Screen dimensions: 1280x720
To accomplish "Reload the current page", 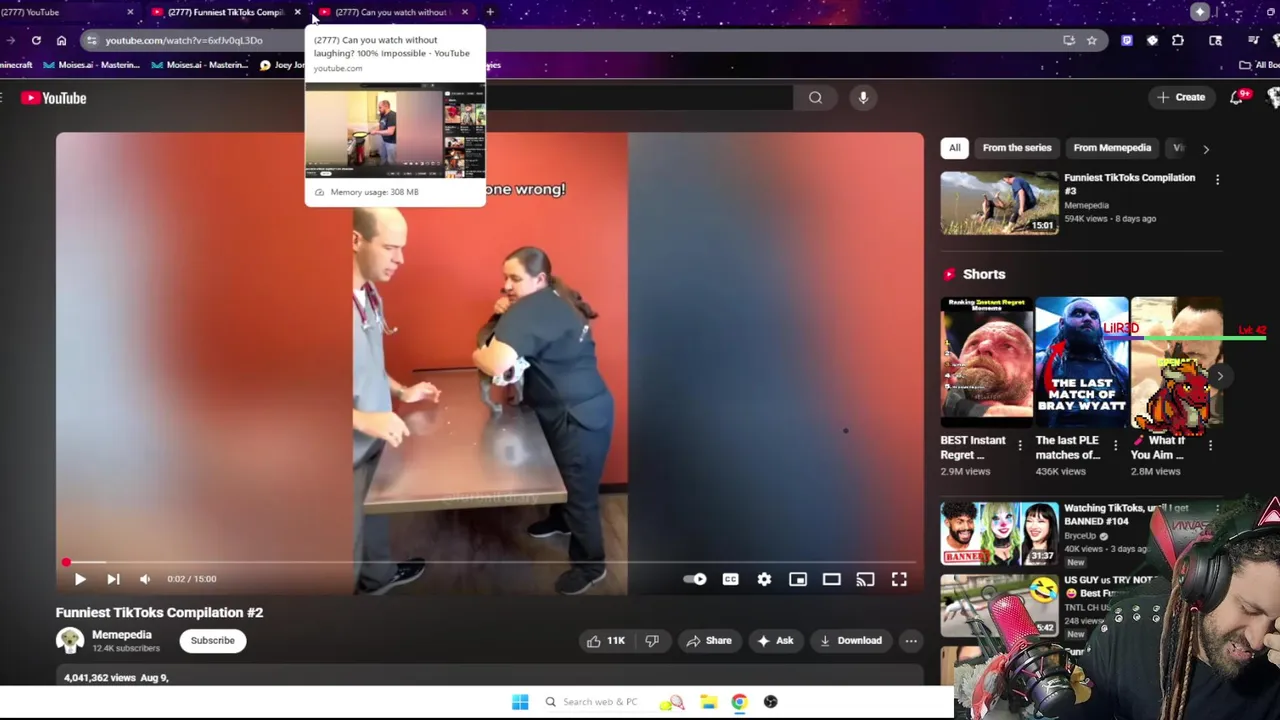I will [36, 40].
